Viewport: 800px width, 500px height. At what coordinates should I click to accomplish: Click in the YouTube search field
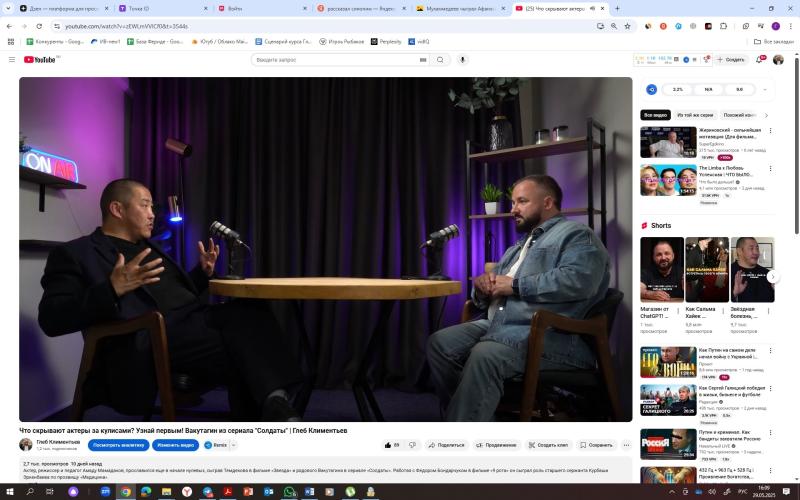(335, 60)
